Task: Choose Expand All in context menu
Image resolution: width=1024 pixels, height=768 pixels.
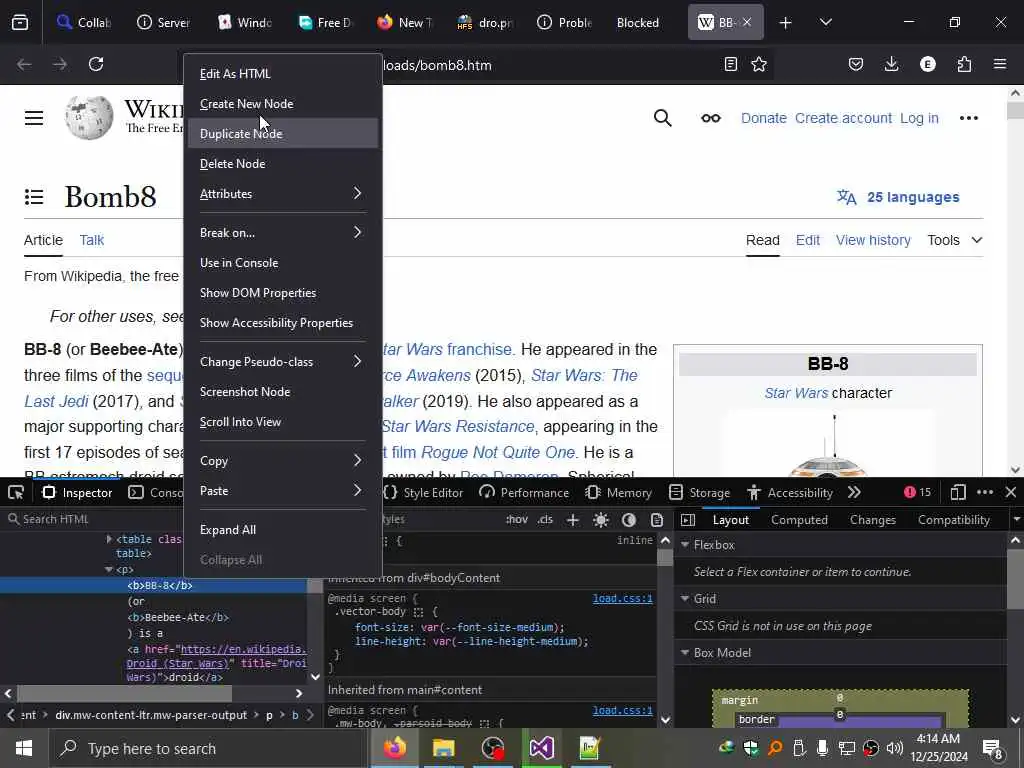Action: (x=283, y=530)
